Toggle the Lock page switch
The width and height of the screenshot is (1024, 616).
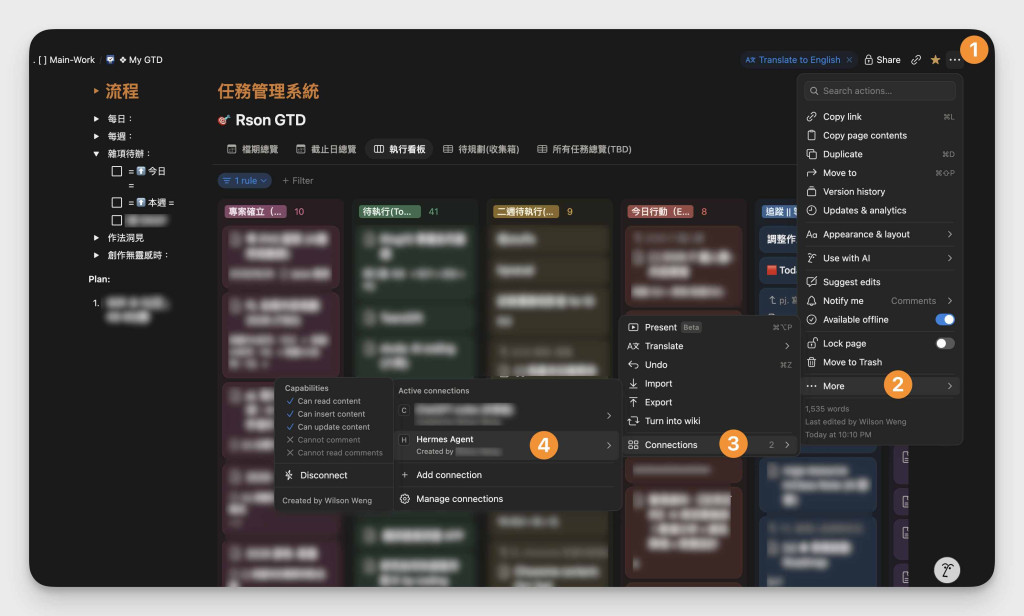click(x=944, y=343)
